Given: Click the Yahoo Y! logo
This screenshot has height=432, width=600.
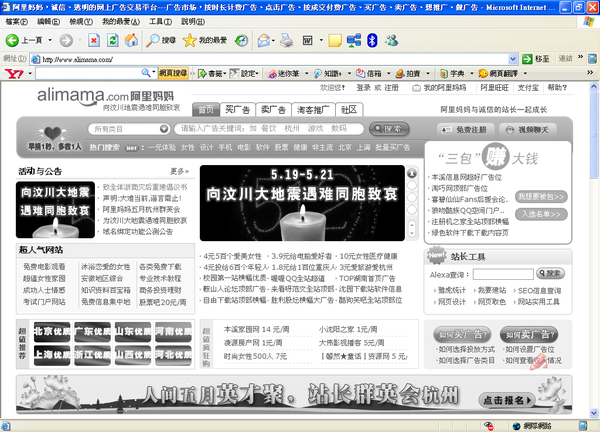Looking at the screenshot, I should pyautogui.click(x=14, y=73).
